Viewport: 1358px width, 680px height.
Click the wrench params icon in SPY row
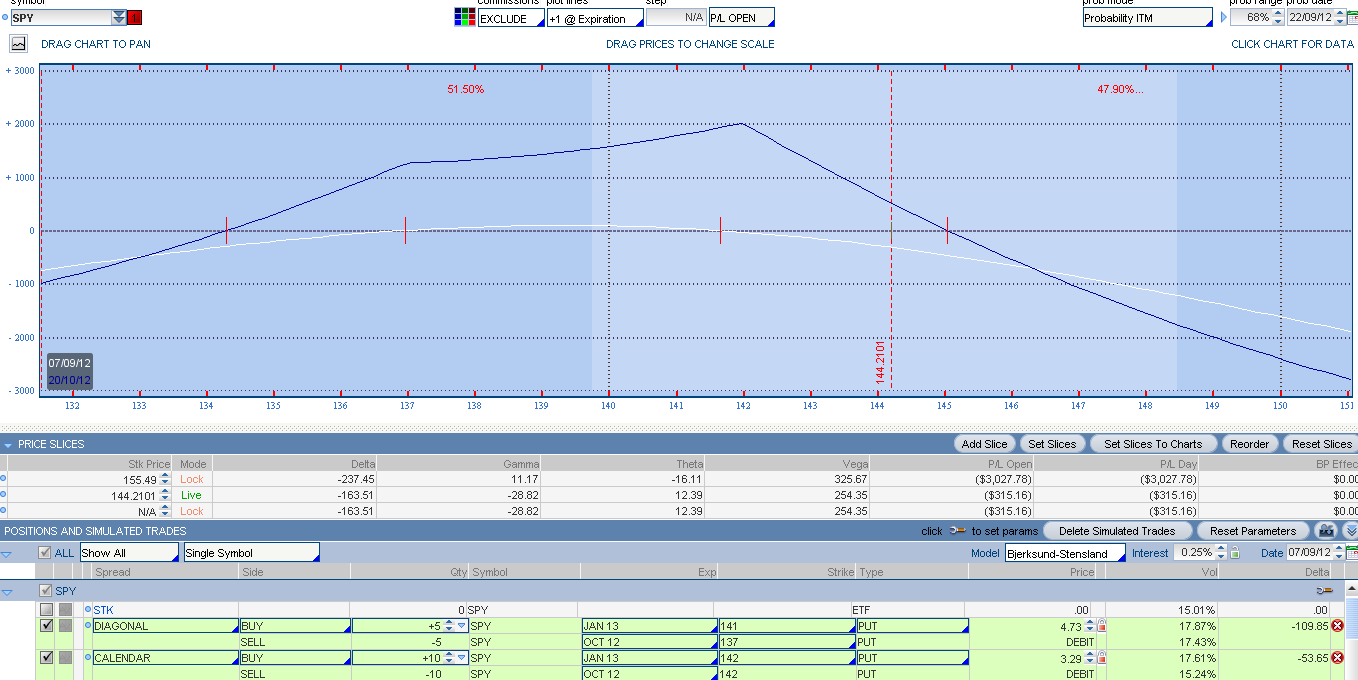[x=1326, y=591]
